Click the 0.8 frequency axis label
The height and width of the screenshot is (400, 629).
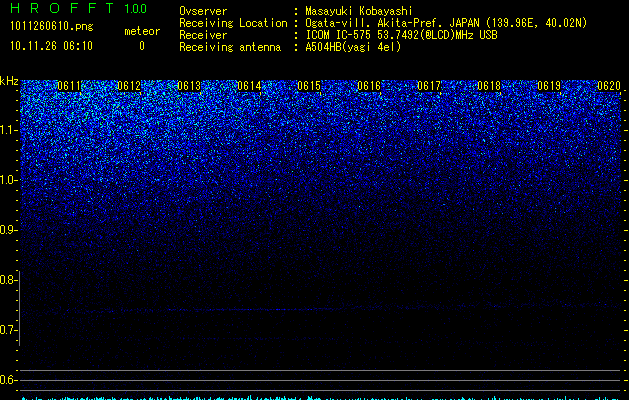point(7,280)
